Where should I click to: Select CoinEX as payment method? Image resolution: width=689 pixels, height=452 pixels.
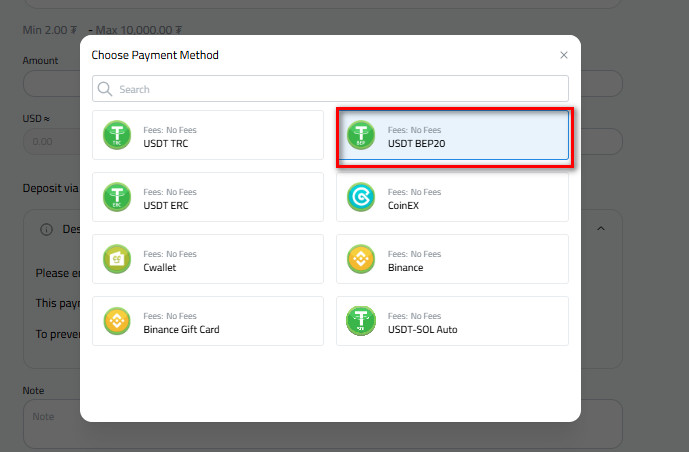pyautogui.click(x=453, y=197)
